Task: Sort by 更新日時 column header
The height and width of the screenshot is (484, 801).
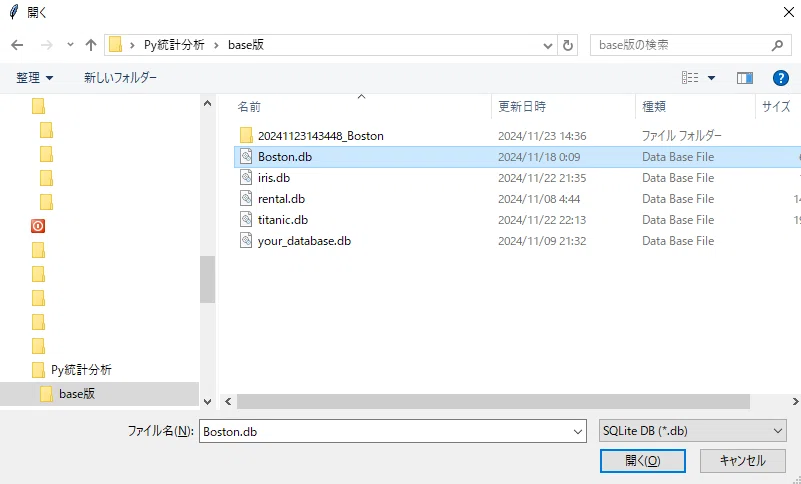Action: [522, 106]
